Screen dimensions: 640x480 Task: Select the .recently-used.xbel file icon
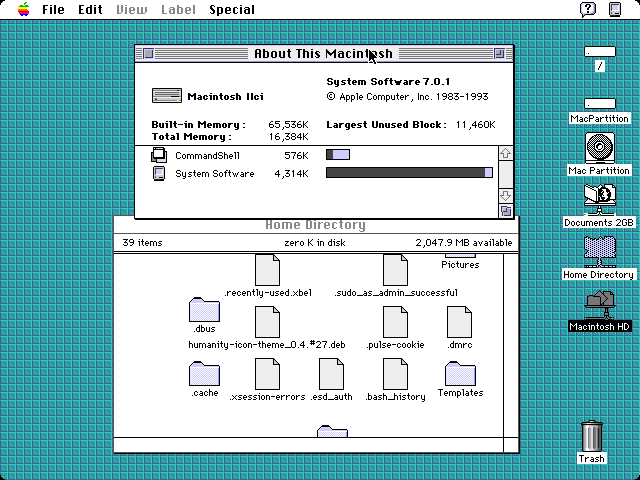click(x=267, y=270)
